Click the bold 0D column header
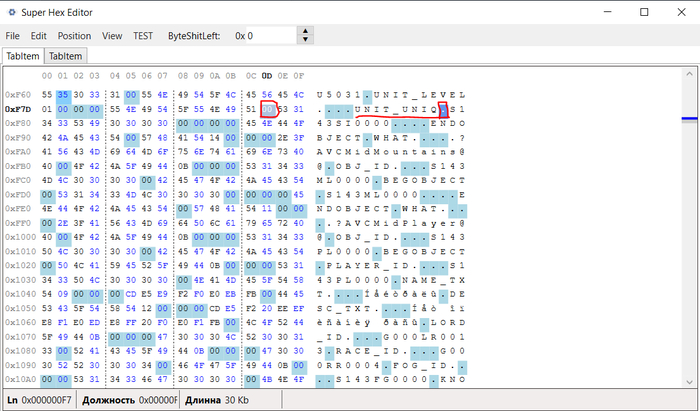Image resolution: width=700 pixels, height=411 pixels. click(x=267, y=75)
